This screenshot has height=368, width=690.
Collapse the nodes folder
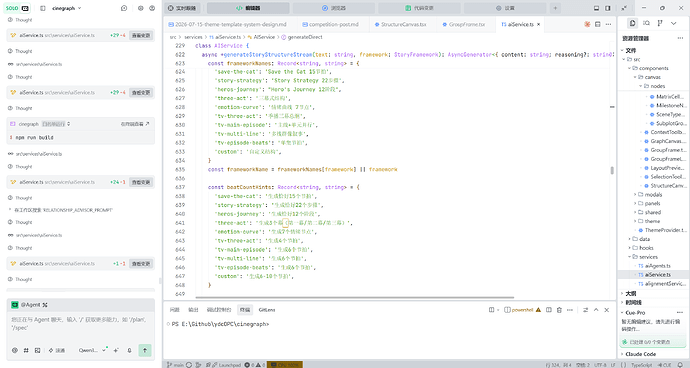click(653, 86)
